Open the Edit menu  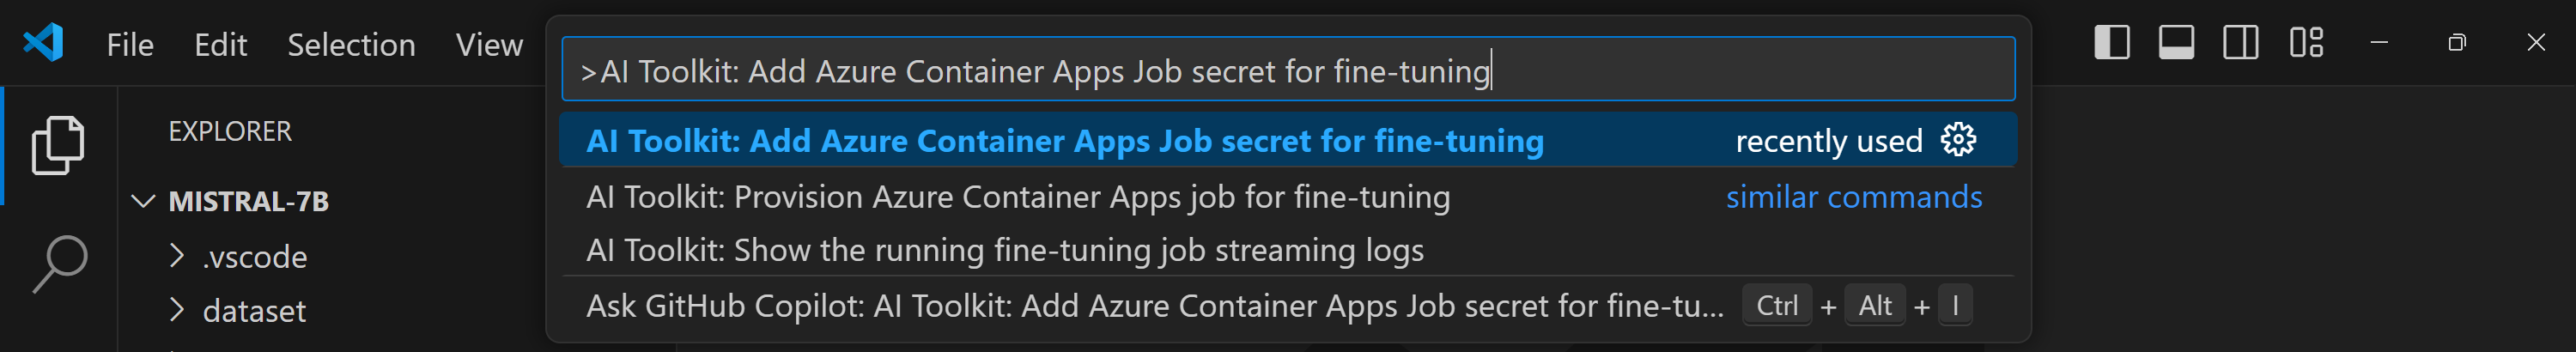click(x=220, y=45)
